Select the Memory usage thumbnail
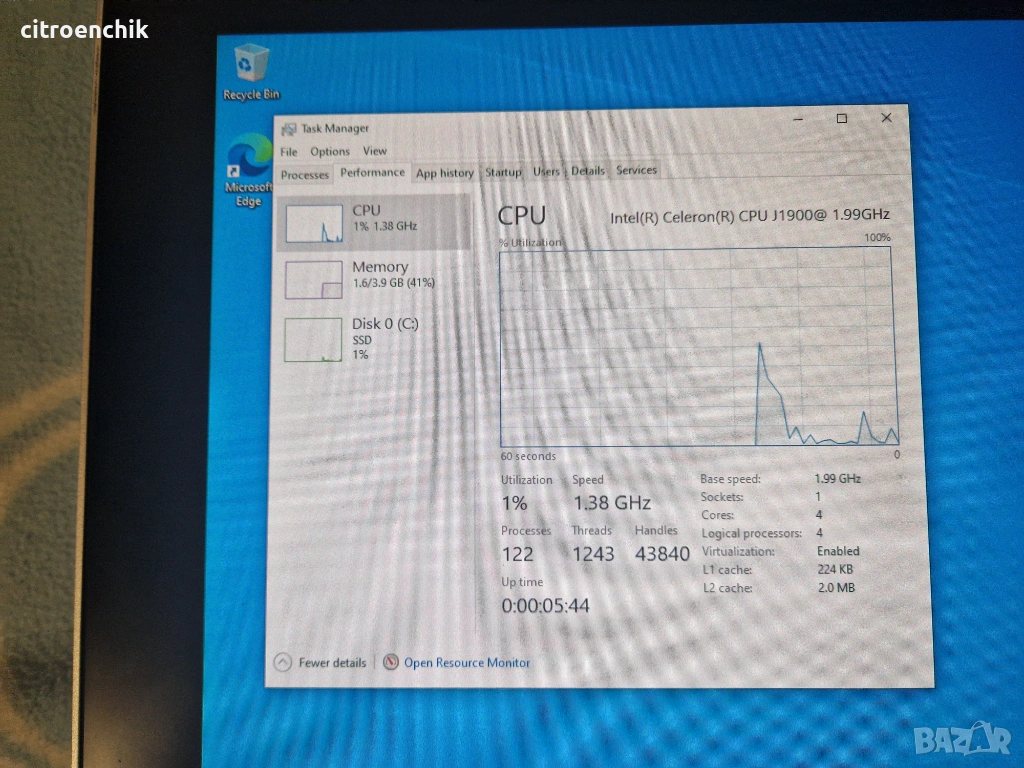Screen dimensions: 1024x768 314,279
